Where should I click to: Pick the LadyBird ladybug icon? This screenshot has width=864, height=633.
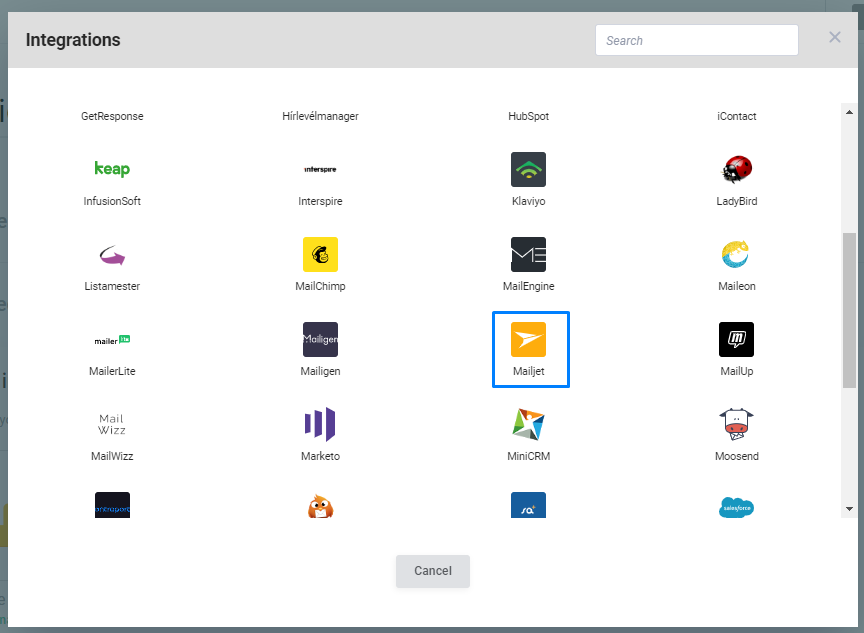[x=737, y=169]
